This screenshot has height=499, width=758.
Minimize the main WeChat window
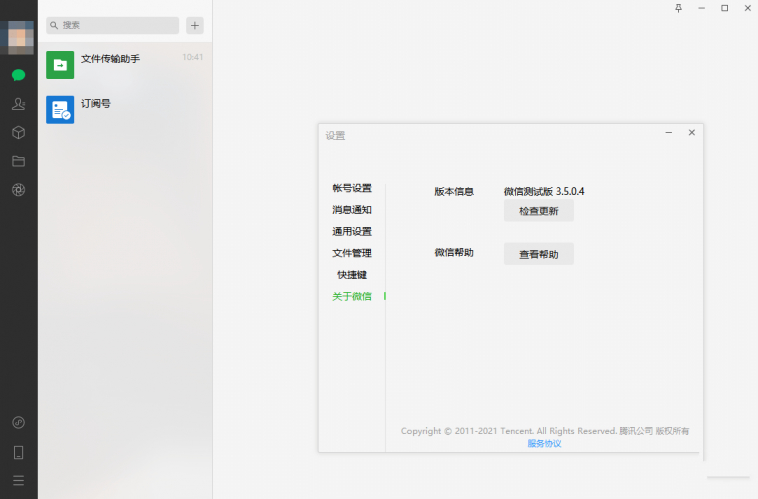coord(701,8)
